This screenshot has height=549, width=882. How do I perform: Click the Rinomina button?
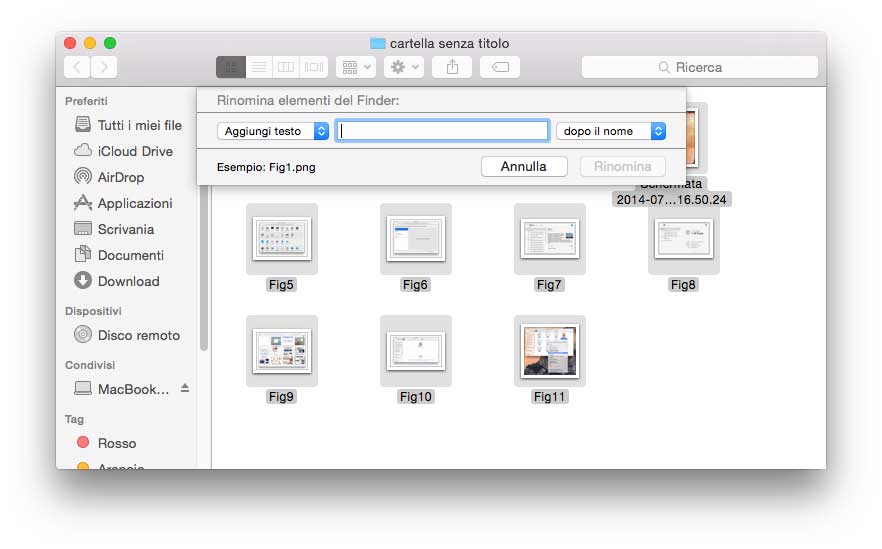pyautogui.click(x=623, y=166)
